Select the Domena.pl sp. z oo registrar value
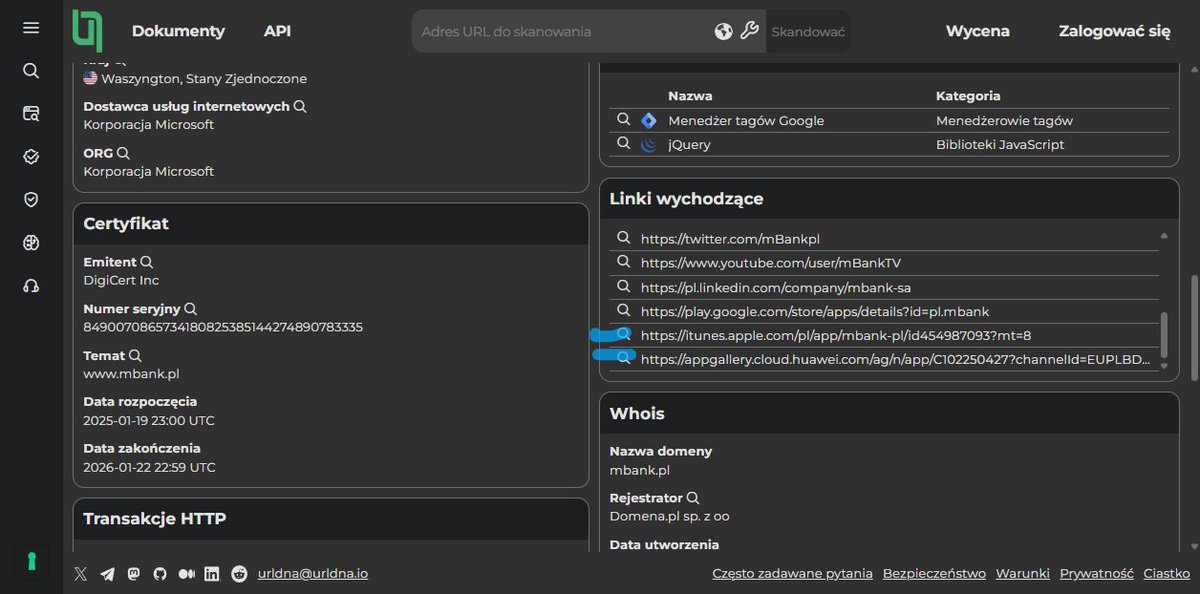1200x594 pixels. click(x=670, y=516)
